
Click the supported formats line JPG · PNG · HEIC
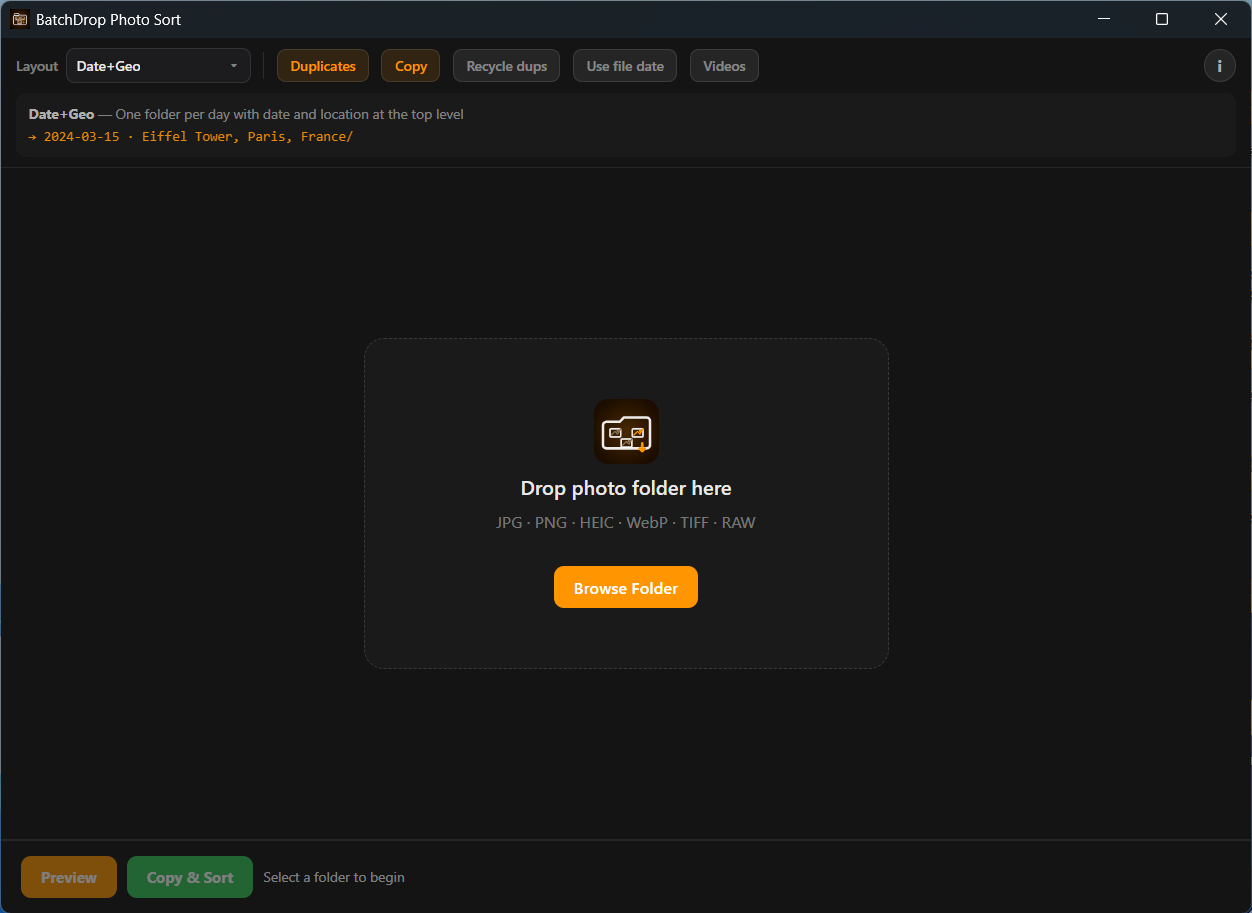pyautogui.click(x=626, y=522)
